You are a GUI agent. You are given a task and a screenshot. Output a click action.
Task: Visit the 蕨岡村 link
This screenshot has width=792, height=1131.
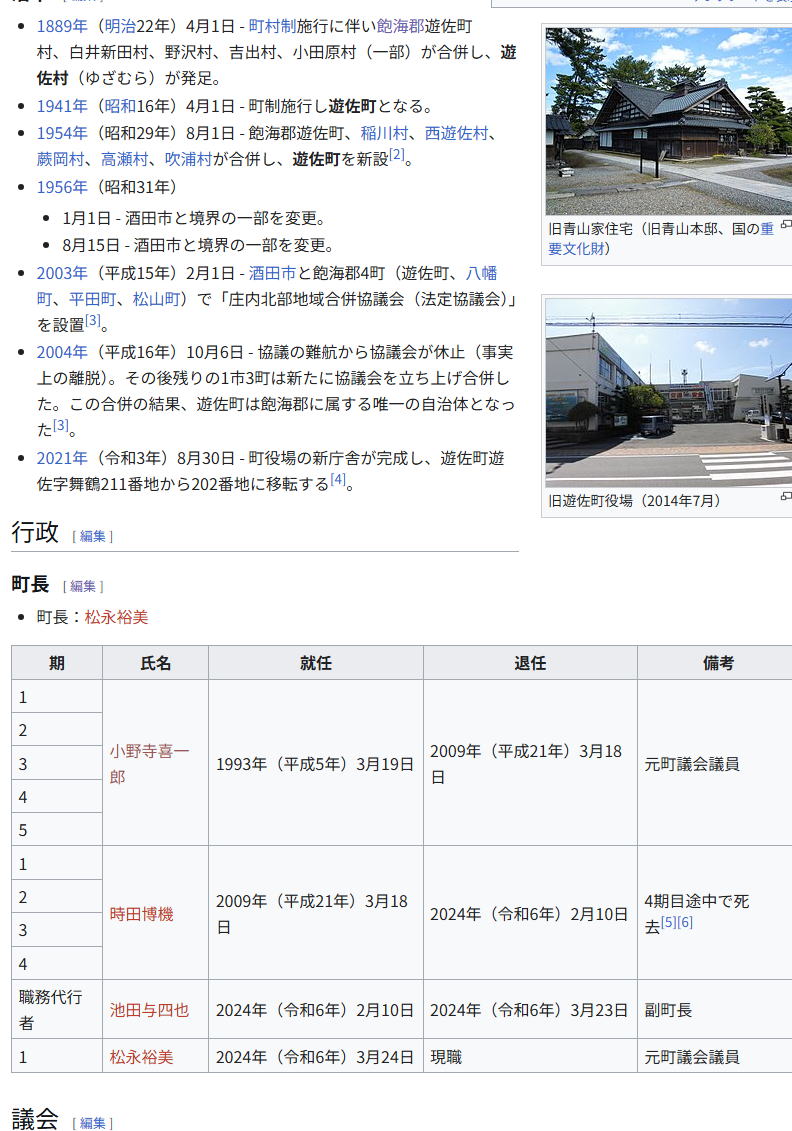tap(61, 159)
